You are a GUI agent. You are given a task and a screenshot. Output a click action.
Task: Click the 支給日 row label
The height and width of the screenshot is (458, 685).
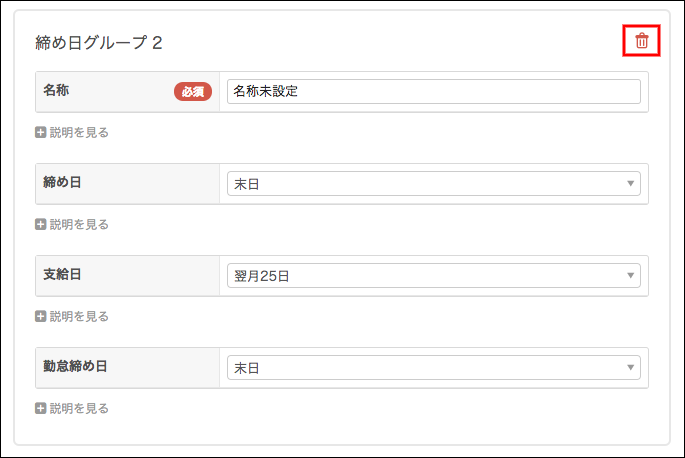pos(62,274)
